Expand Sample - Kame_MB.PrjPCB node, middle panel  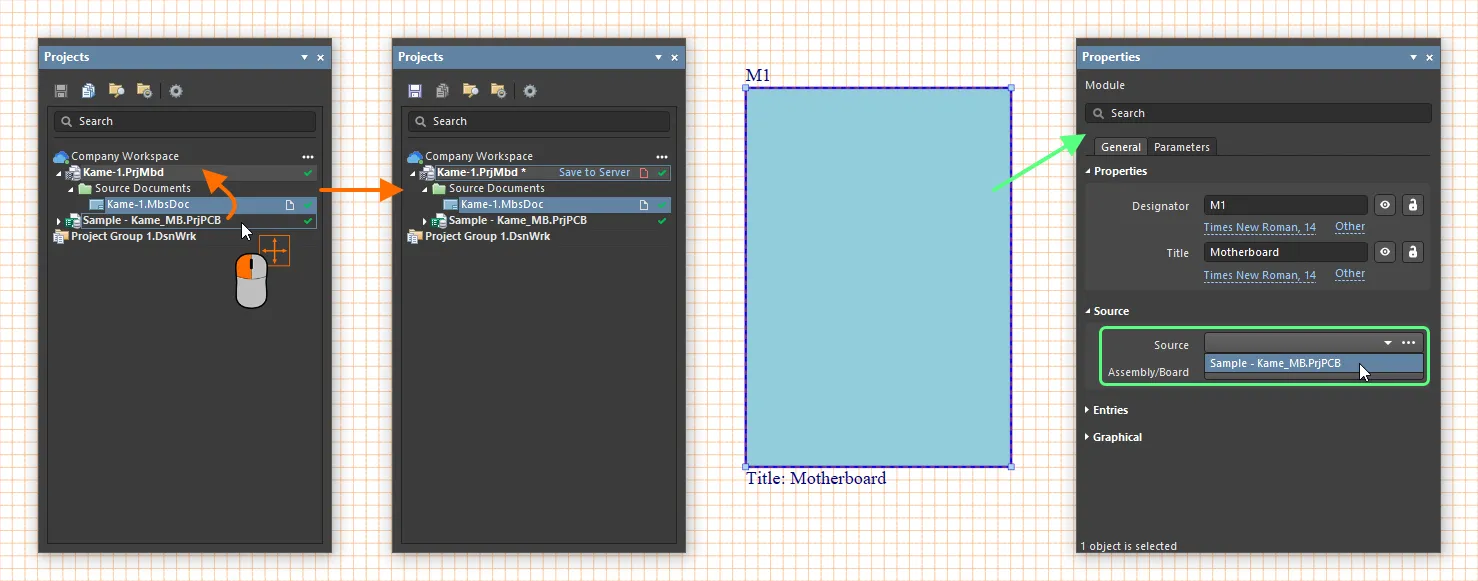425,221
